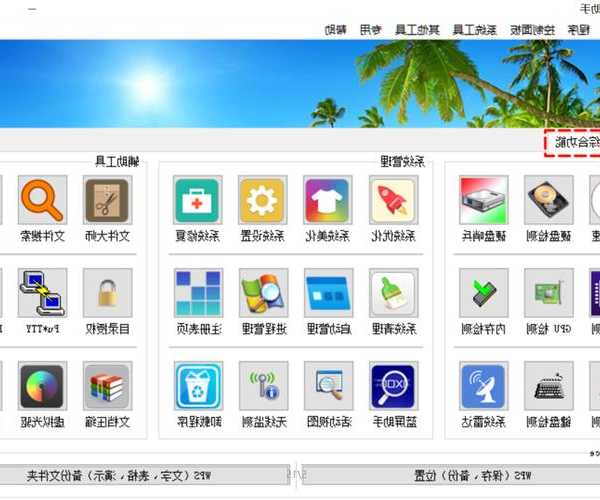Image resolution: width=600 pixels, height=500 pixels.
Task: Launch 进程管理 tool icon
Action: coord(262,293)
